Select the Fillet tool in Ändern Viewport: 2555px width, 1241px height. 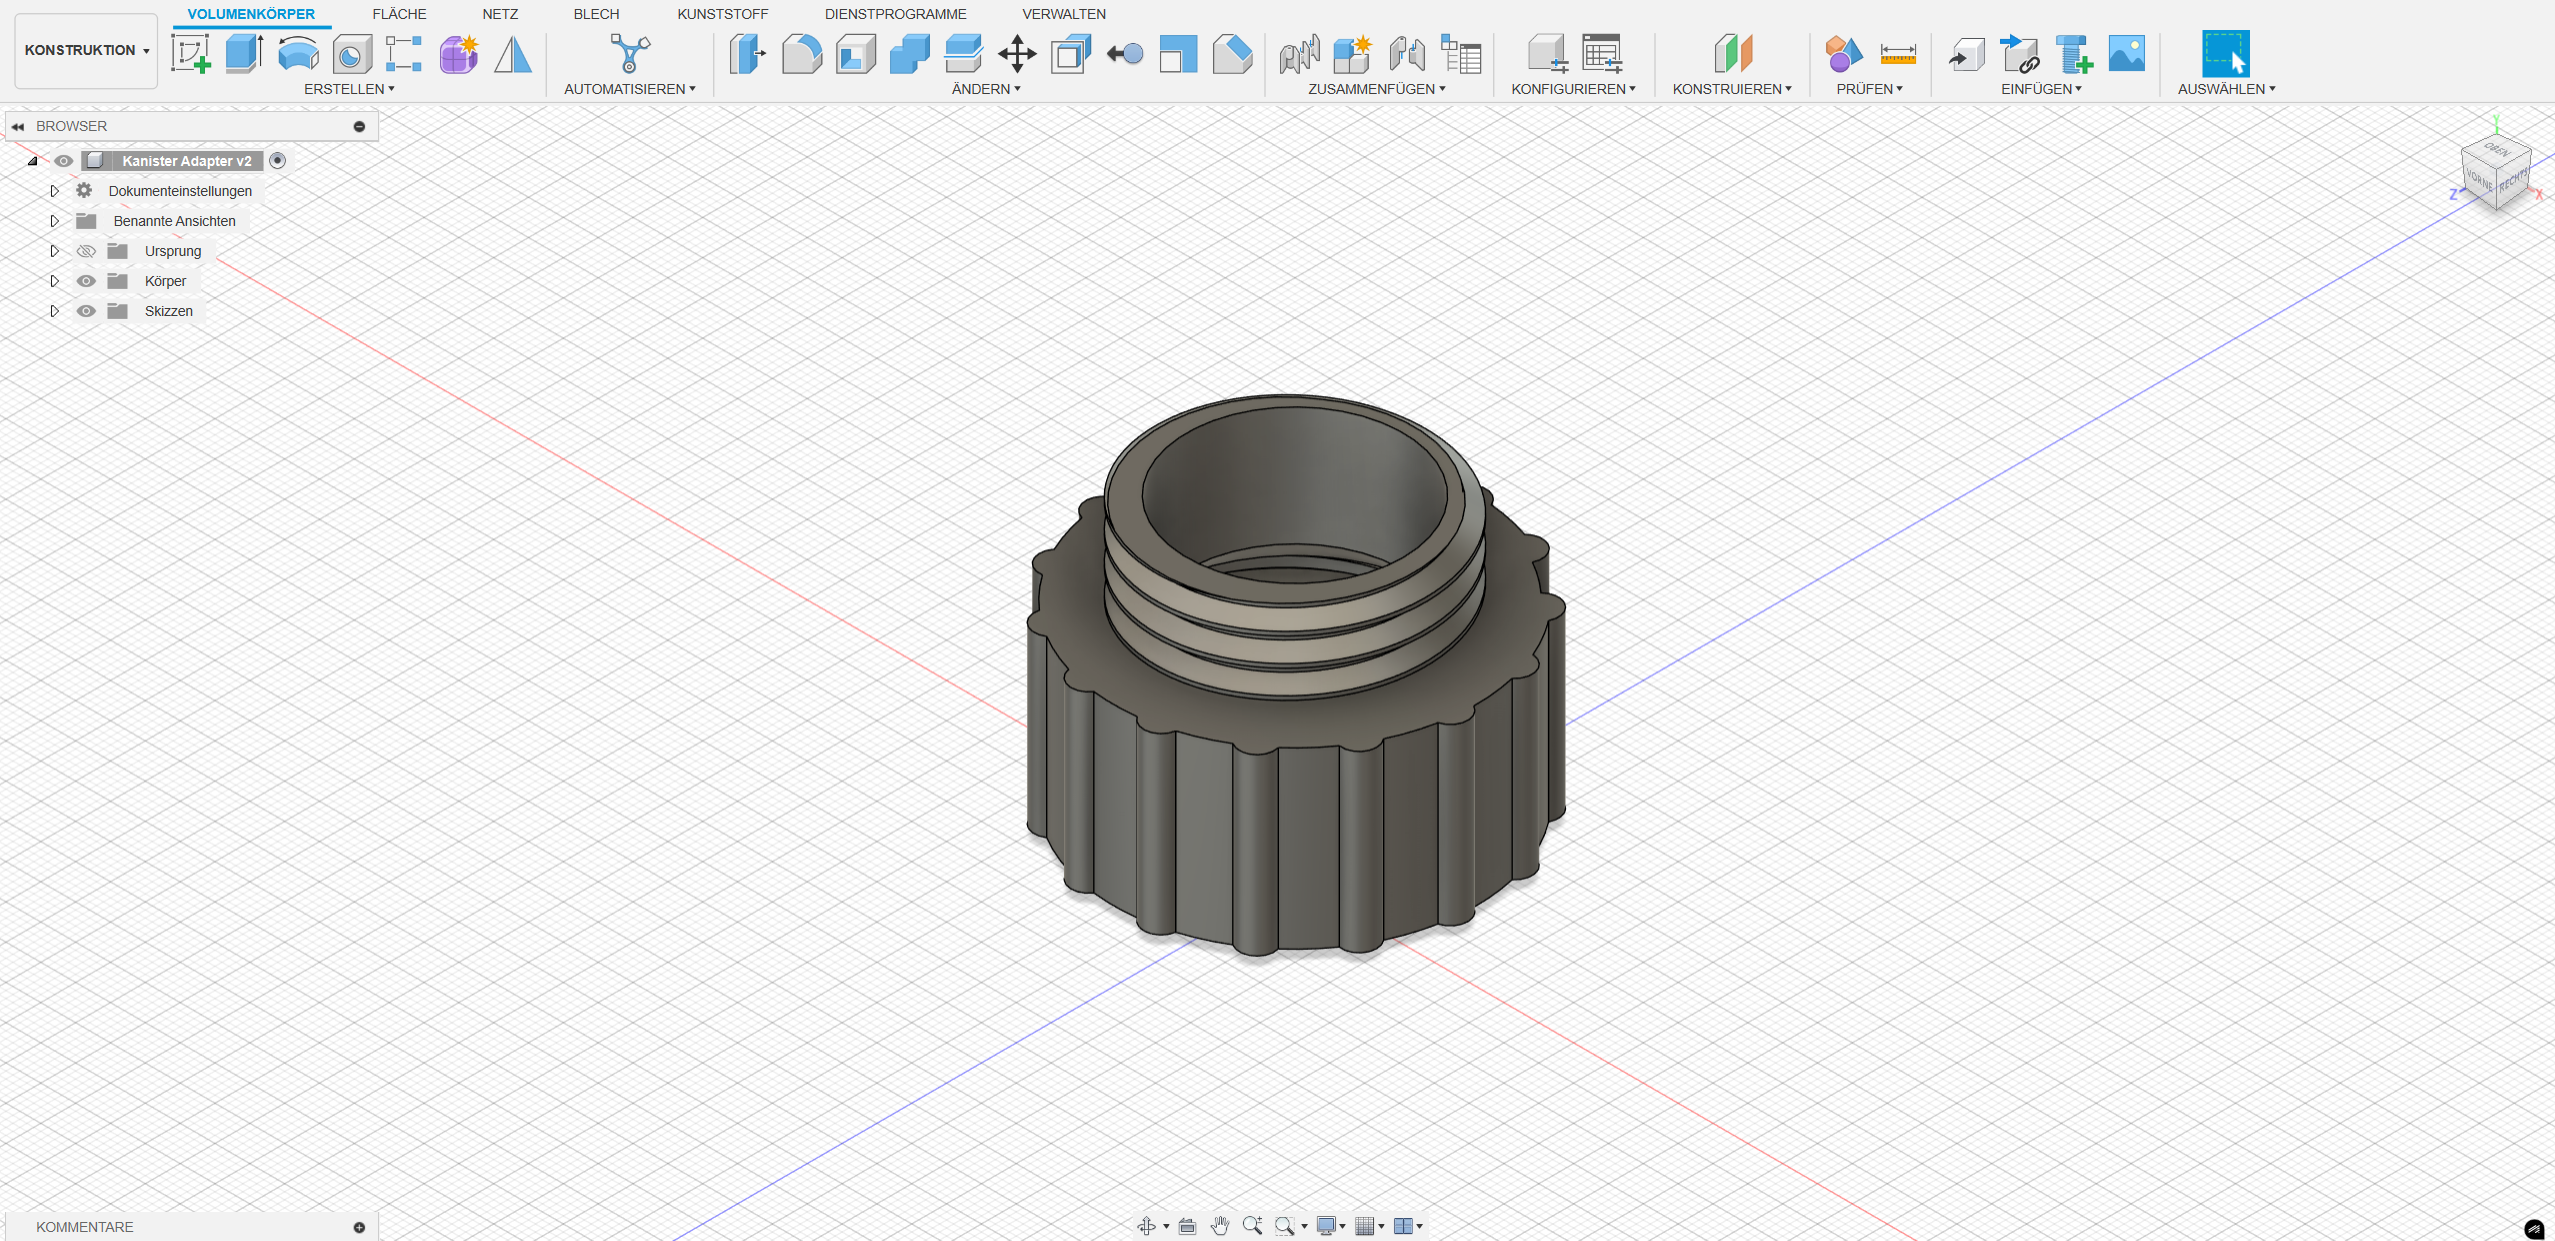(x=802, y=54)
